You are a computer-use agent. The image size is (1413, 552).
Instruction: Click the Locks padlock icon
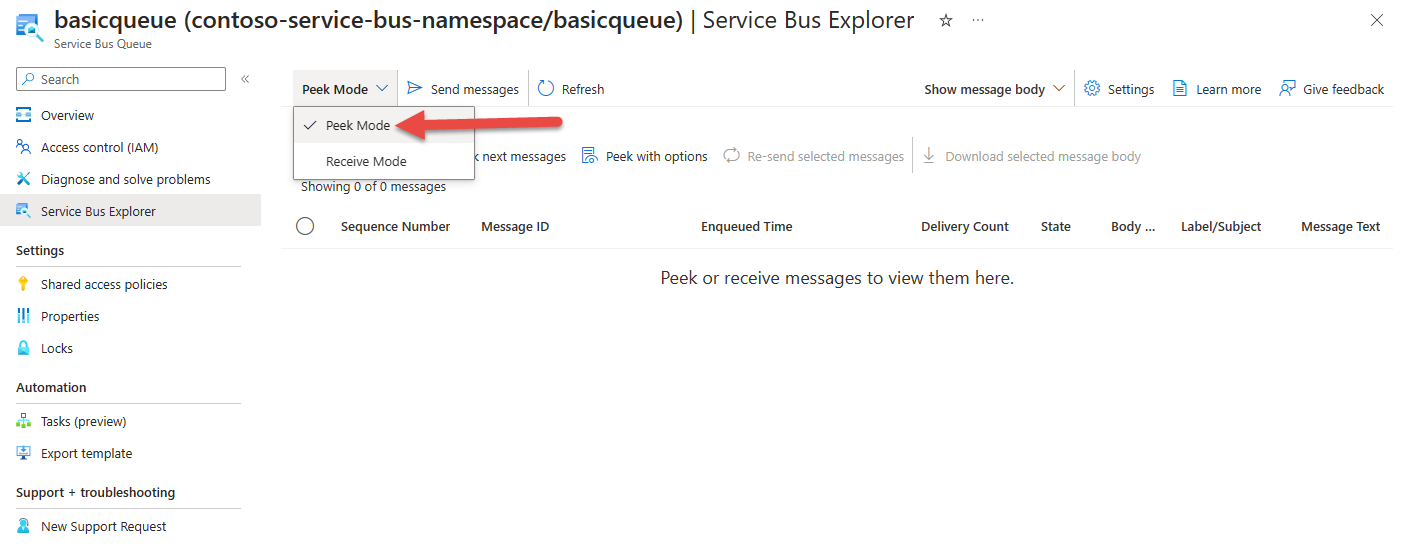pos(24,348)
